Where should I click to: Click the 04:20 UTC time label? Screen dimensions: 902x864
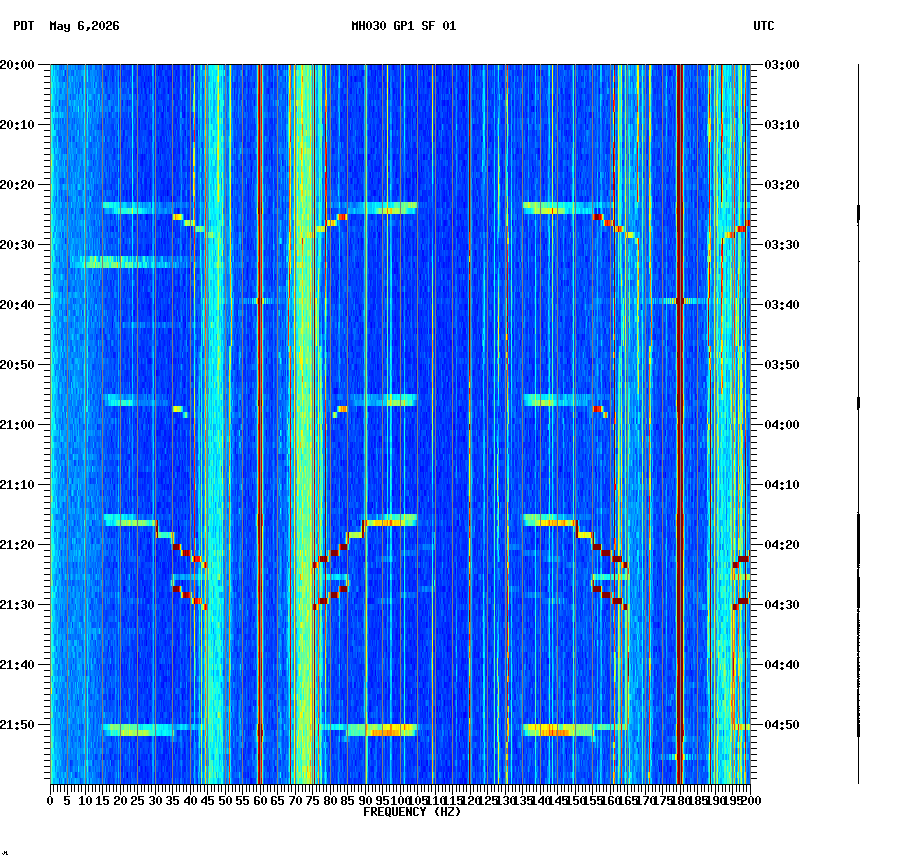click(x=782, y=544)
